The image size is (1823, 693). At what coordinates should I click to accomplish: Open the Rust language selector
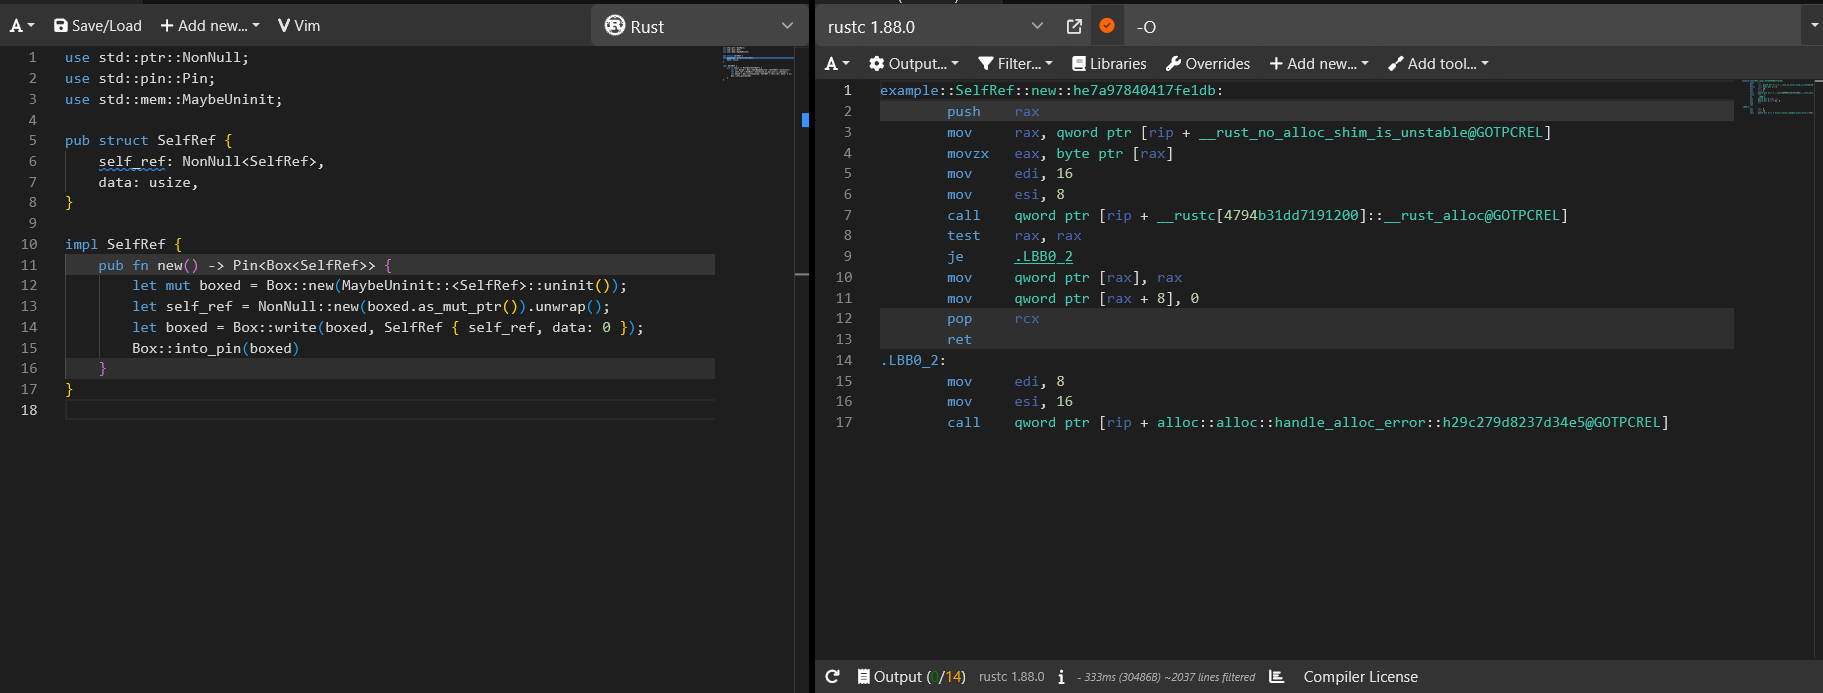[699, 26]
